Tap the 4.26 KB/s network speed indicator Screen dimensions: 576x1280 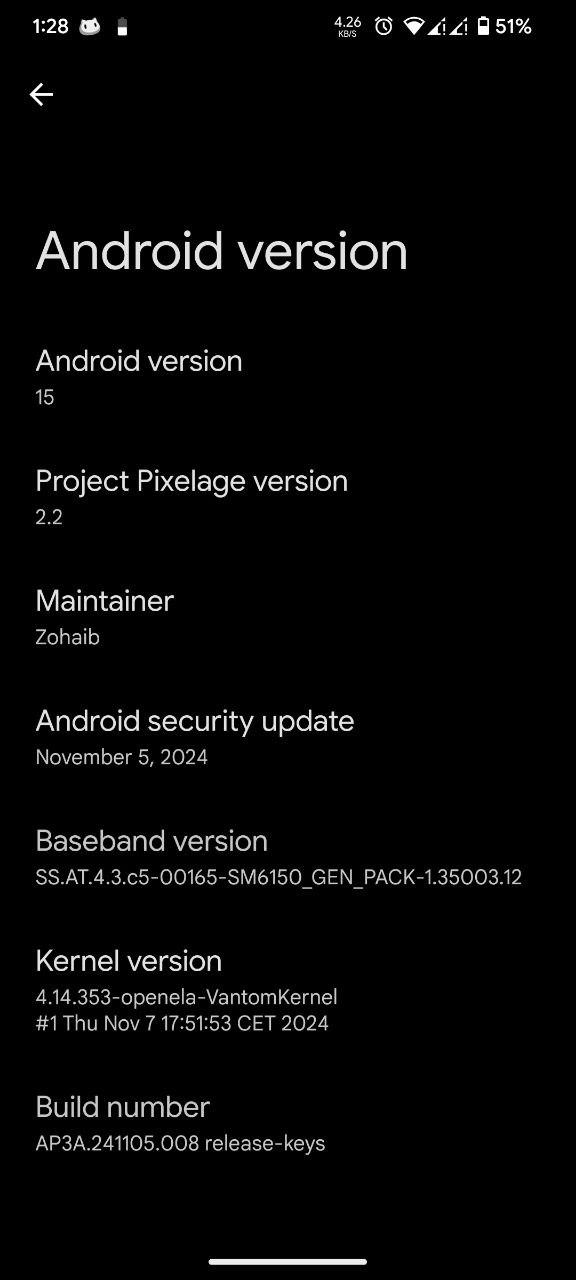coord(348,27)
